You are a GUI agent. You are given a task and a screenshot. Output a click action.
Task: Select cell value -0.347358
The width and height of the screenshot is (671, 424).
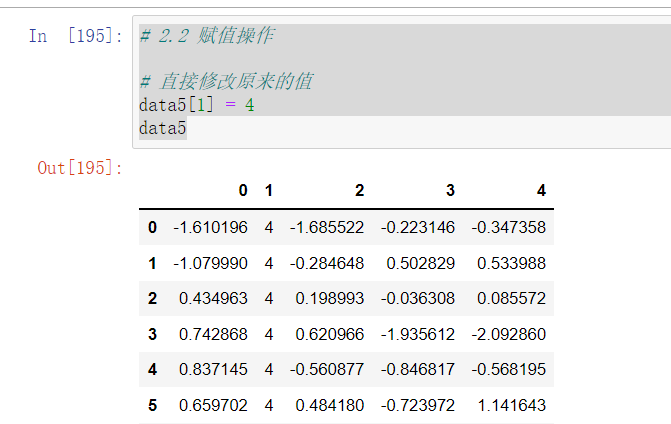click(x=508, y=227)
